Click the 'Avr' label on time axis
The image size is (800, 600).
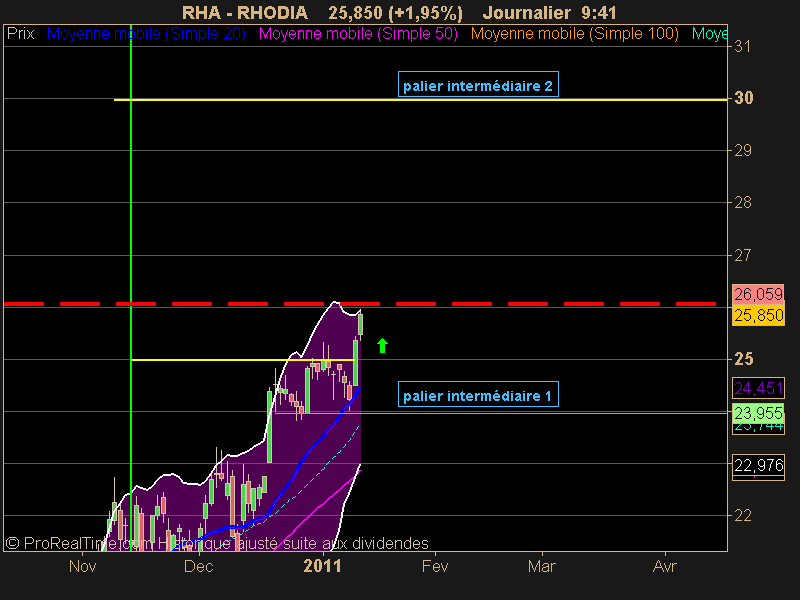665,566
